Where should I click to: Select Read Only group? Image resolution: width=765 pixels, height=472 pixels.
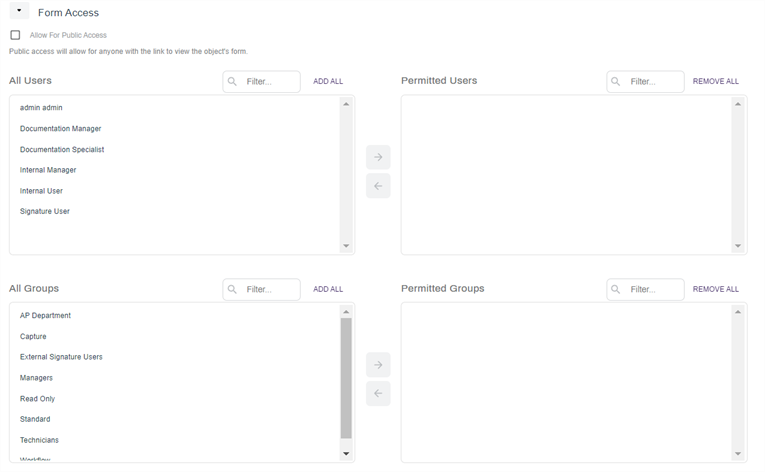click(38, 399)
